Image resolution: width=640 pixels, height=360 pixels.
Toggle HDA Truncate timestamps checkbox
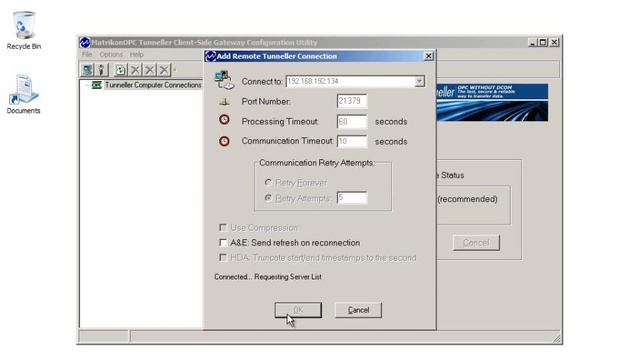223,258
